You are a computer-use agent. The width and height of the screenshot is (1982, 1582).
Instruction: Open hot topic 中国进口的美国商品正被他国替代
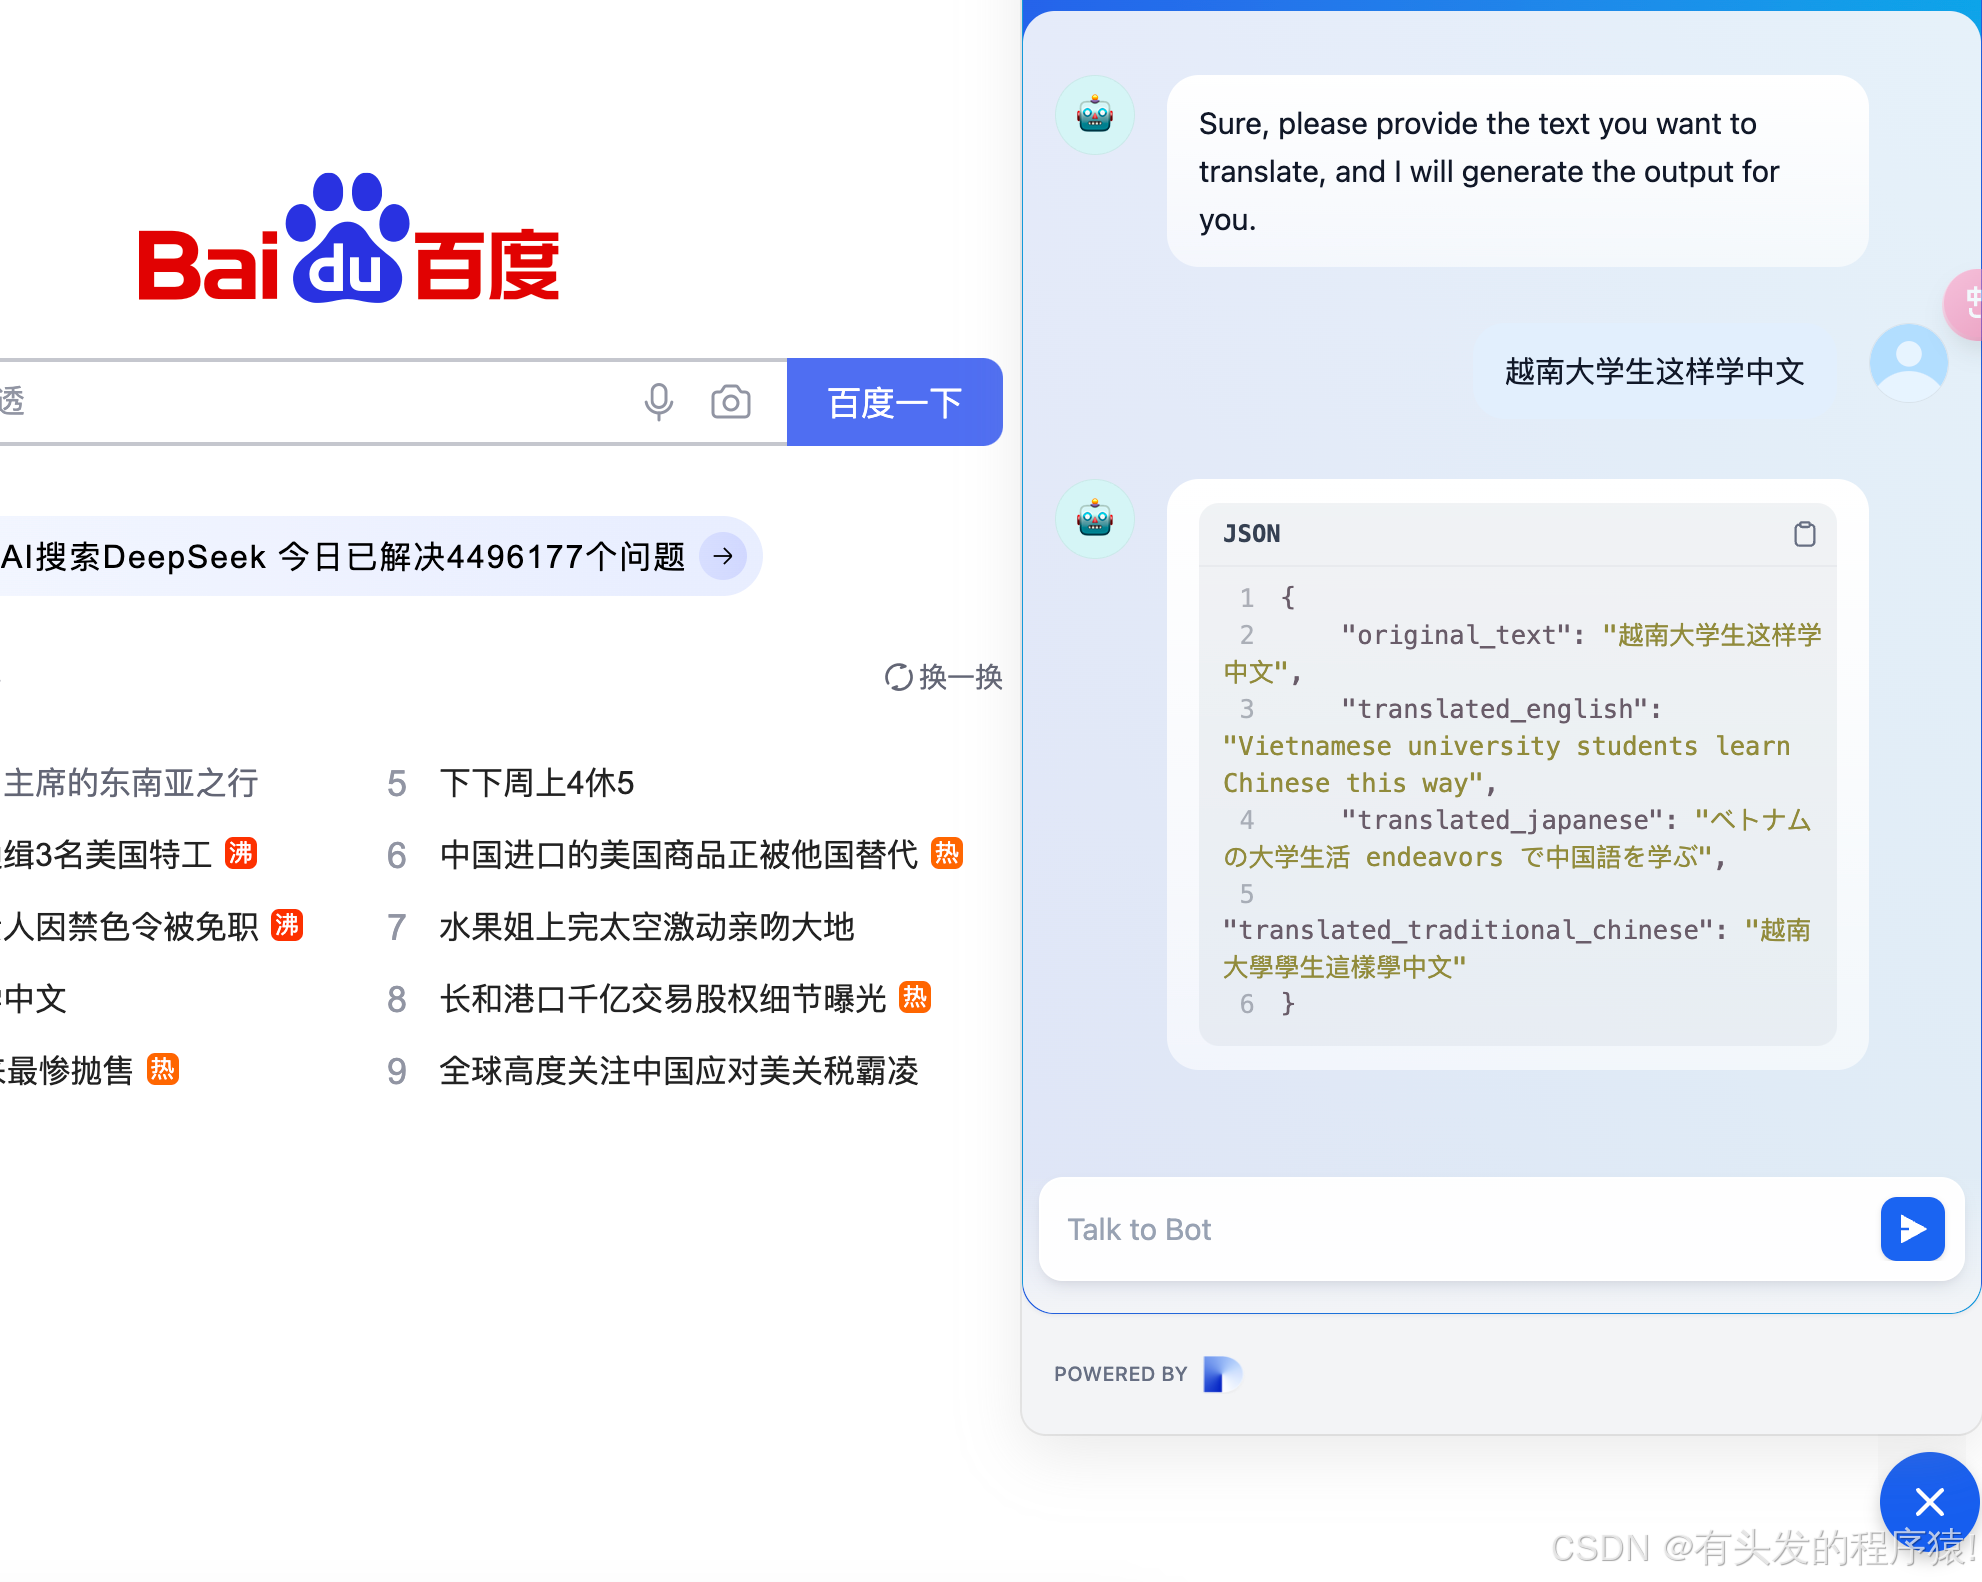[678, 855]
